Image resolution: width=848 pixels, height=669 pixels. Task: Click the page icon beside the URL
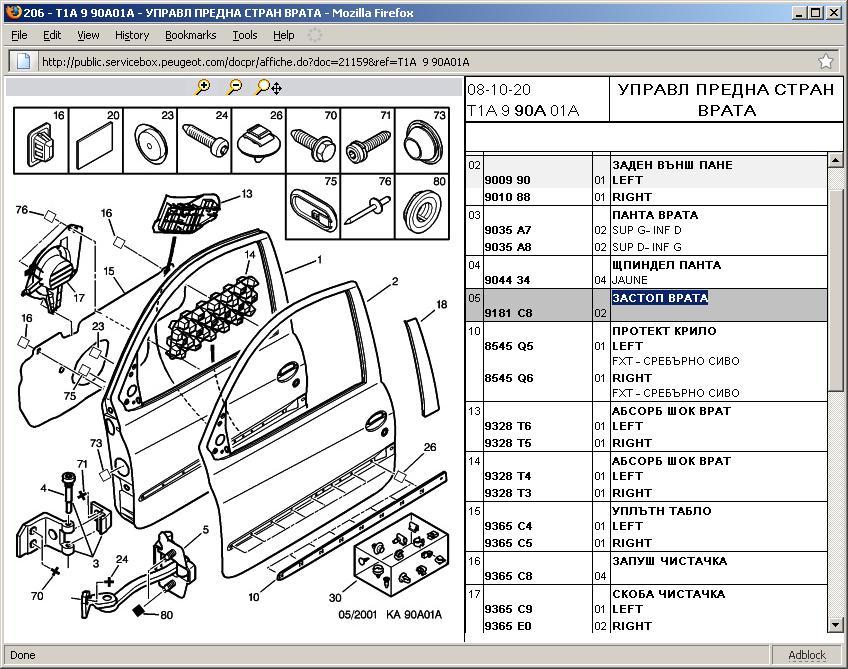click(x=23, y=61)
